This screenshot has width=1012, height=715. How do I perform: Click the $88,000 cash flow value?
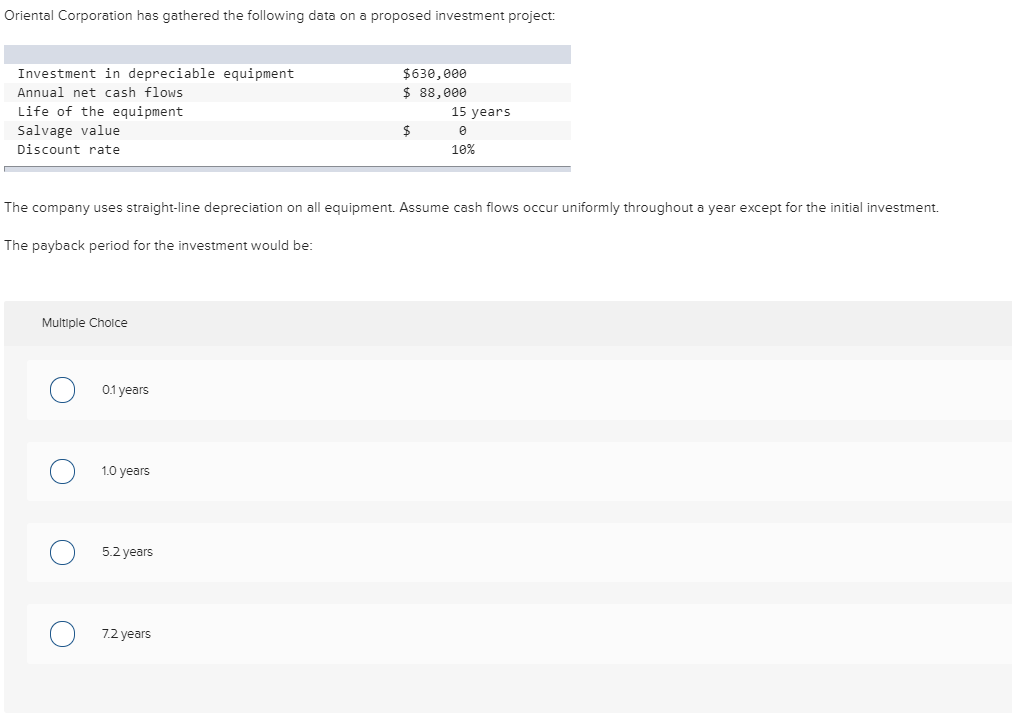[434, 92]
